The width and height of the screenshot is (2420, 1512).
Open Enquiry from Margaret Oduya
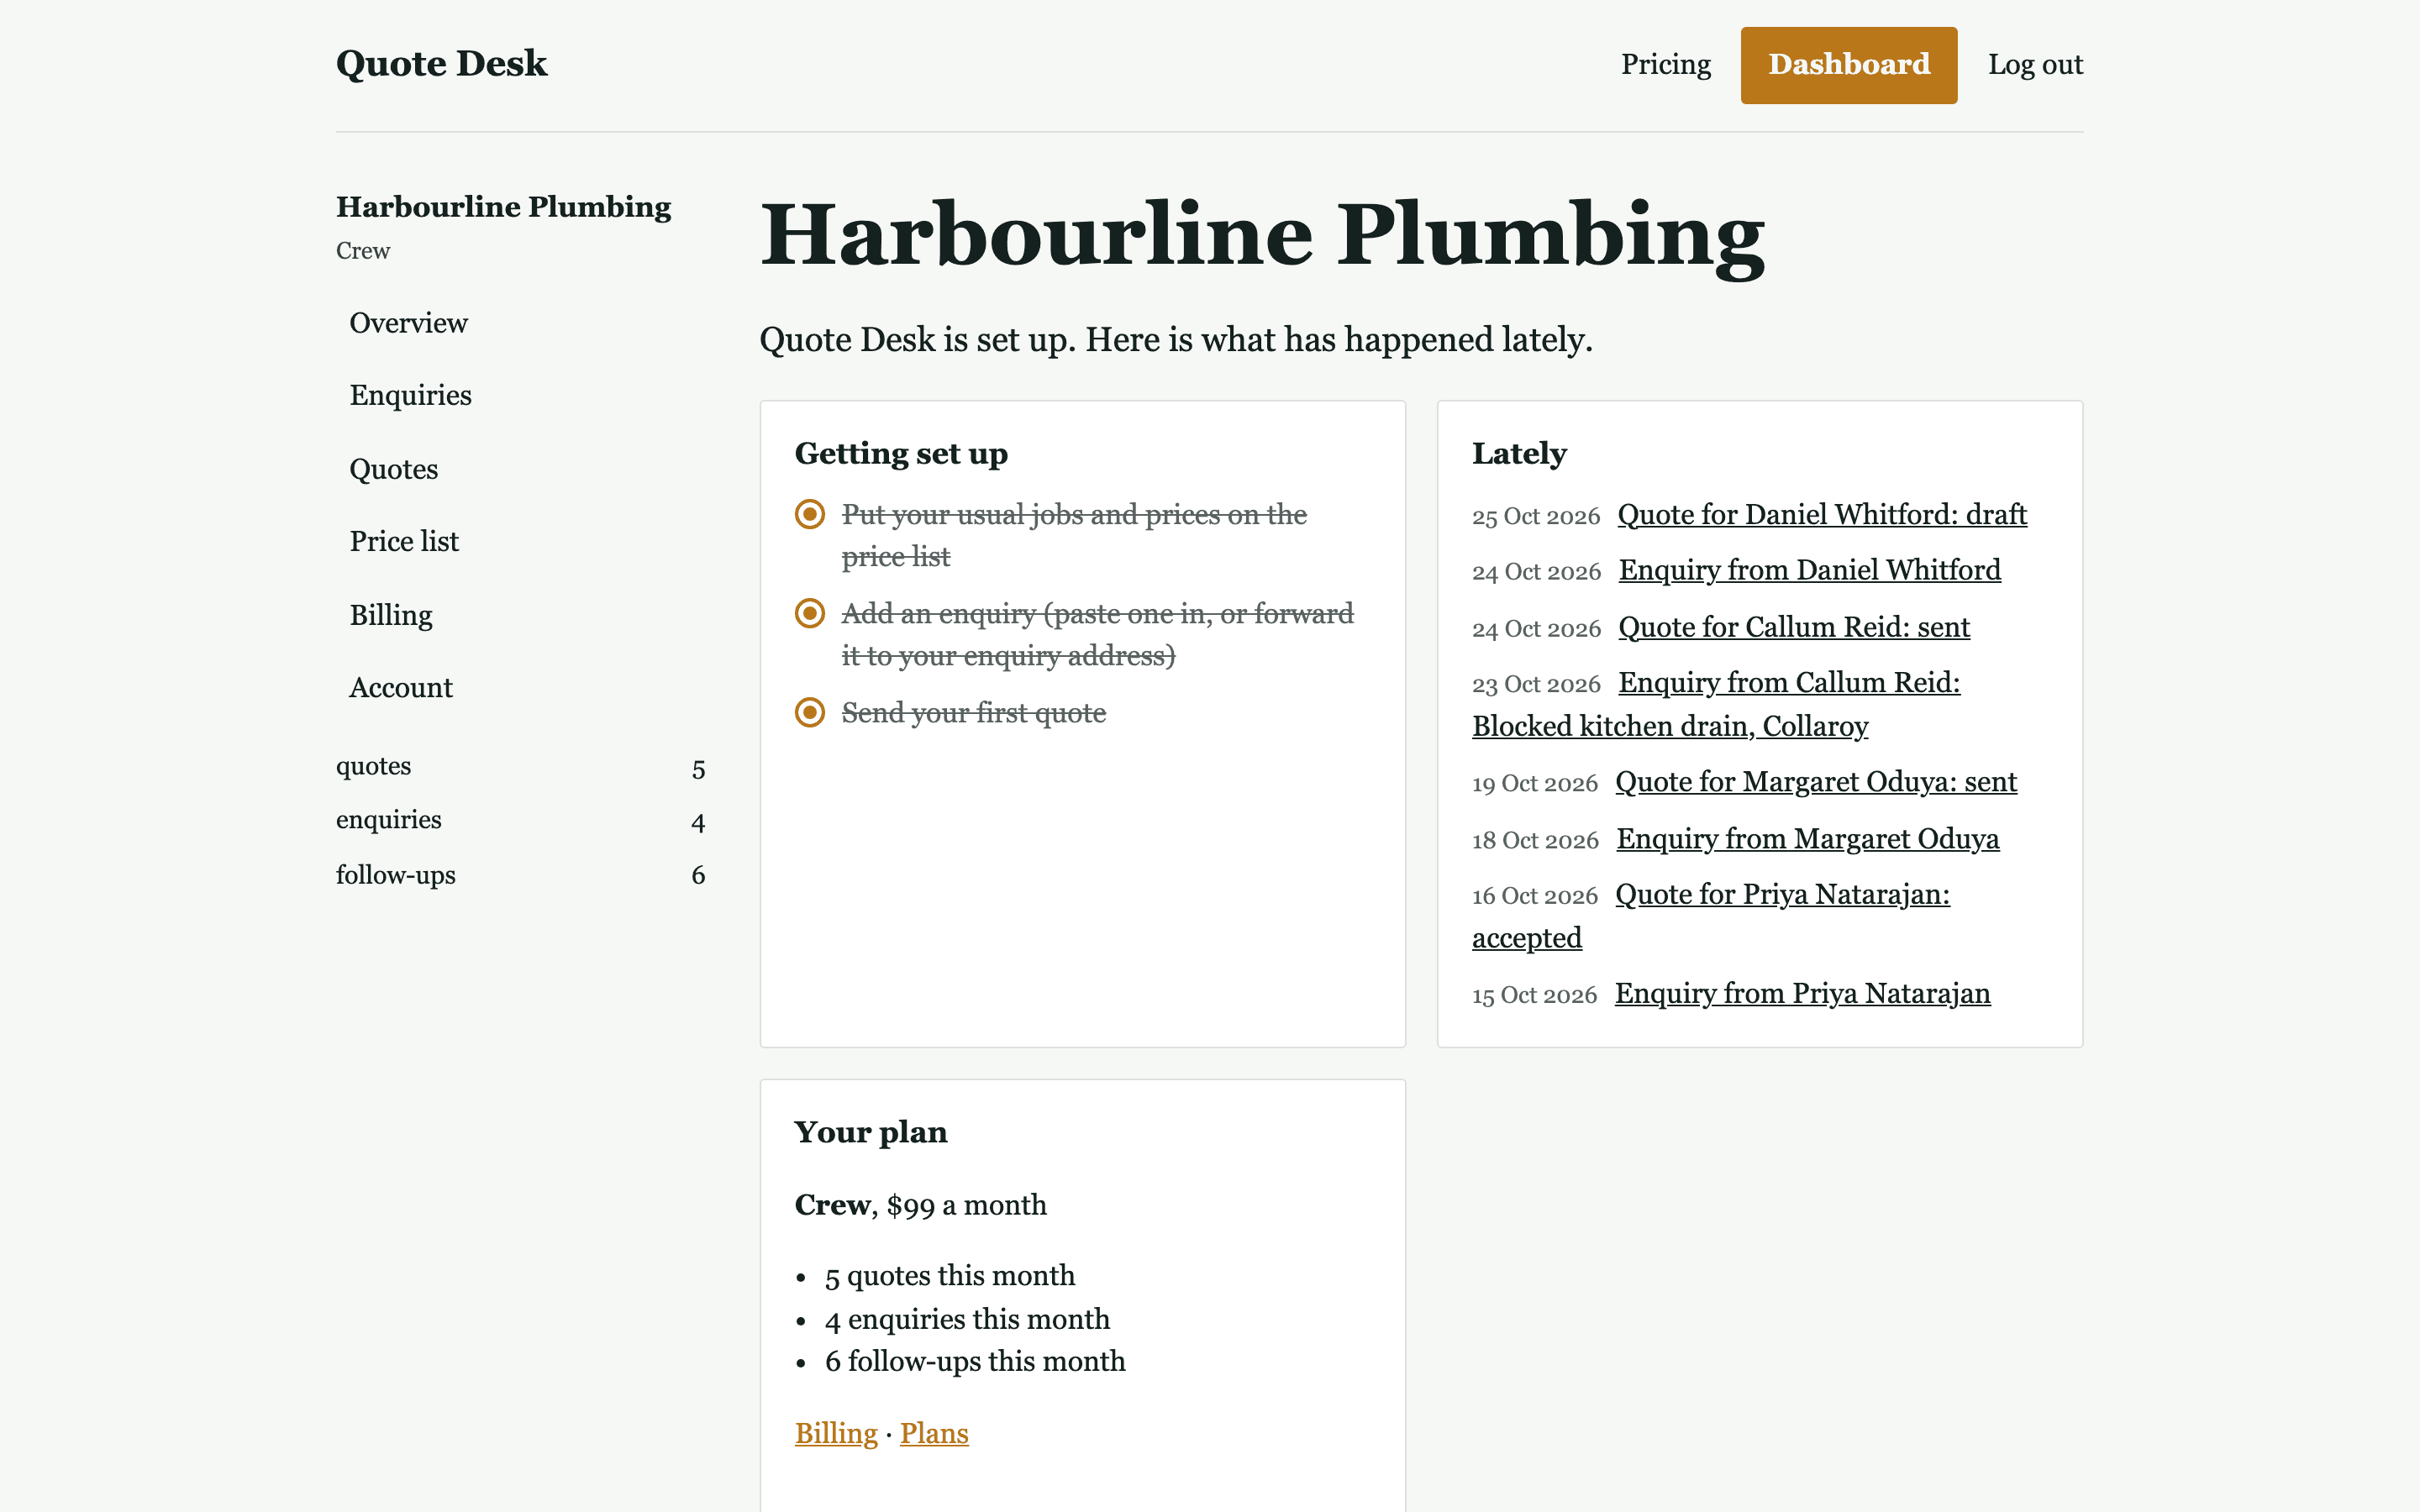click(1807, 839)
